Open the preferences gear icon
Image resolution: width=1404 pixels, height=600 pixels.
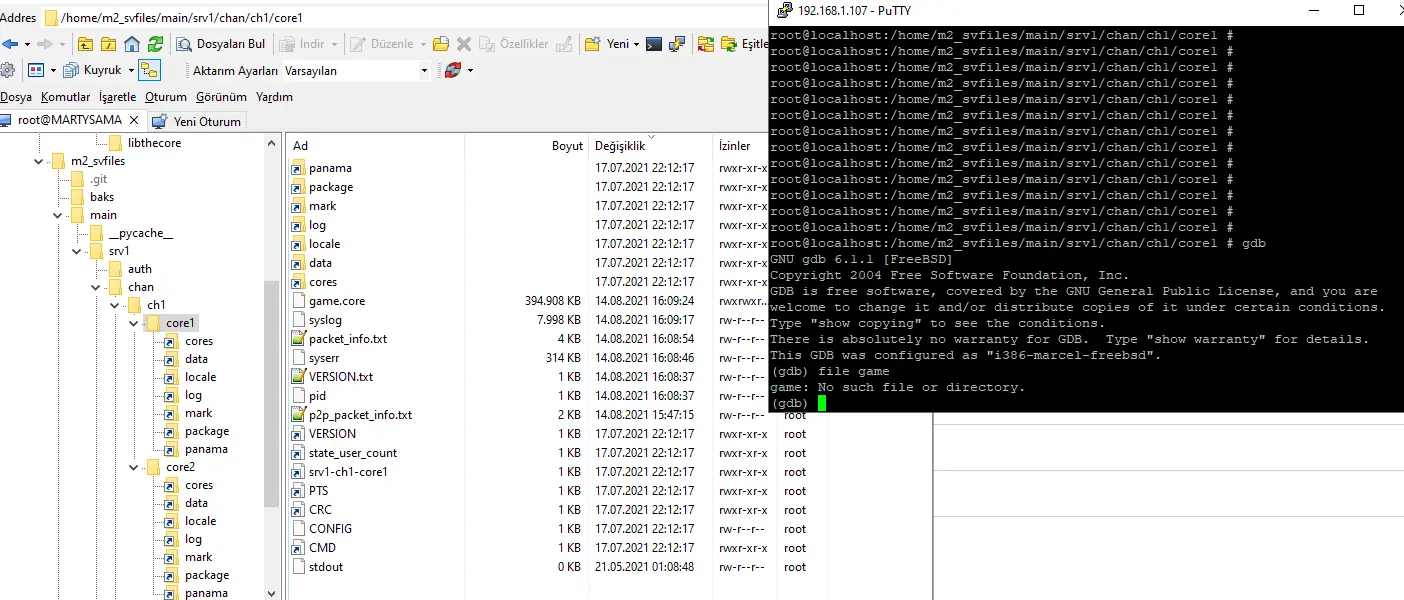point(7,70)
